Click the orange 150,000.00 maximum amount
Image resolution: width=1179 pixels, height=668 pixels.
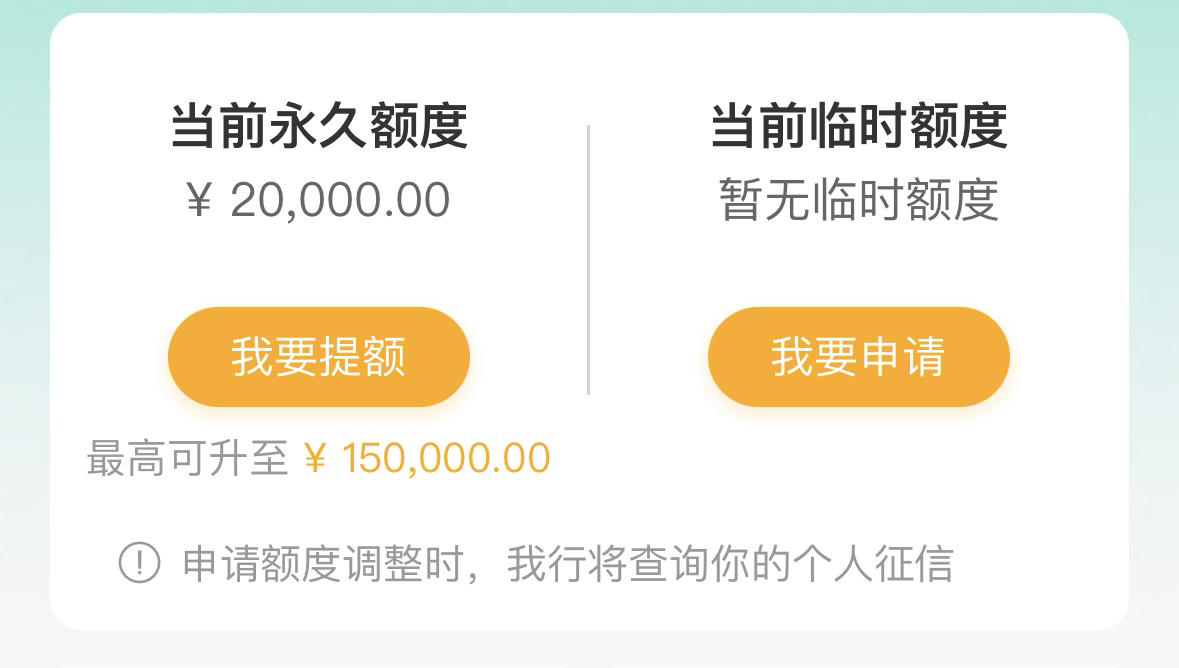pos(446,458)
